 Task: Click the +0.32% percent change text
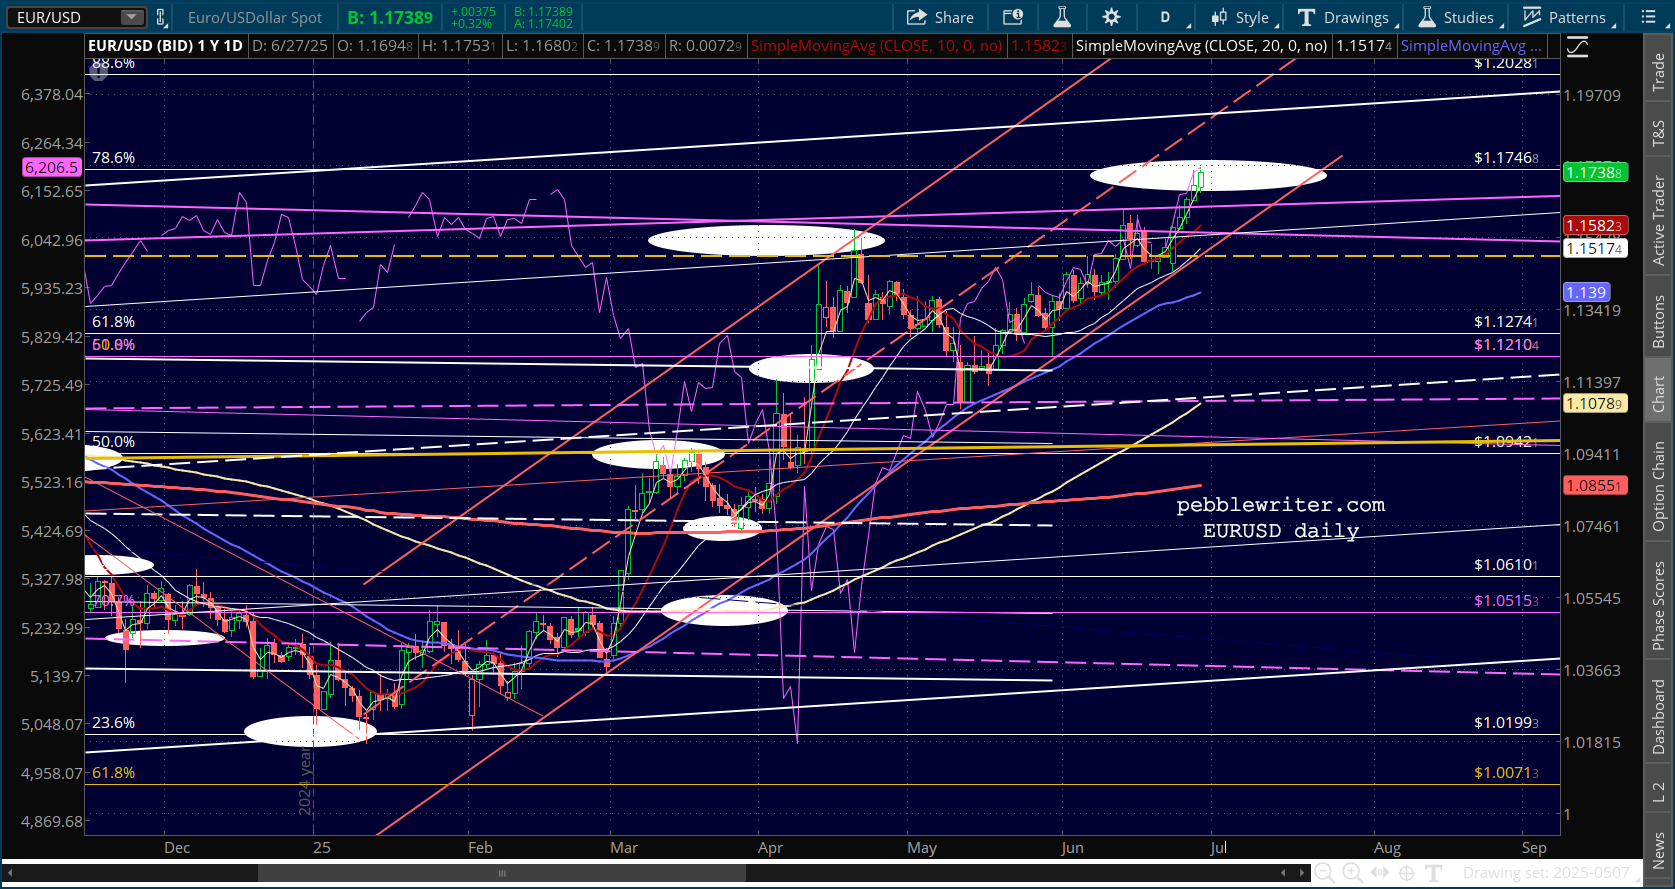[x=472, y=24]
